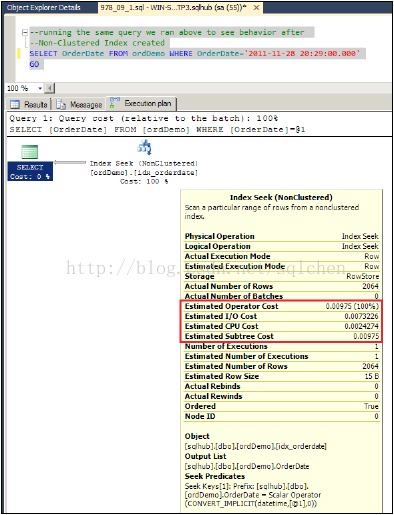Select the SELECT operator table icon
This screenshot has height=515, width=394.
[30, 152]
